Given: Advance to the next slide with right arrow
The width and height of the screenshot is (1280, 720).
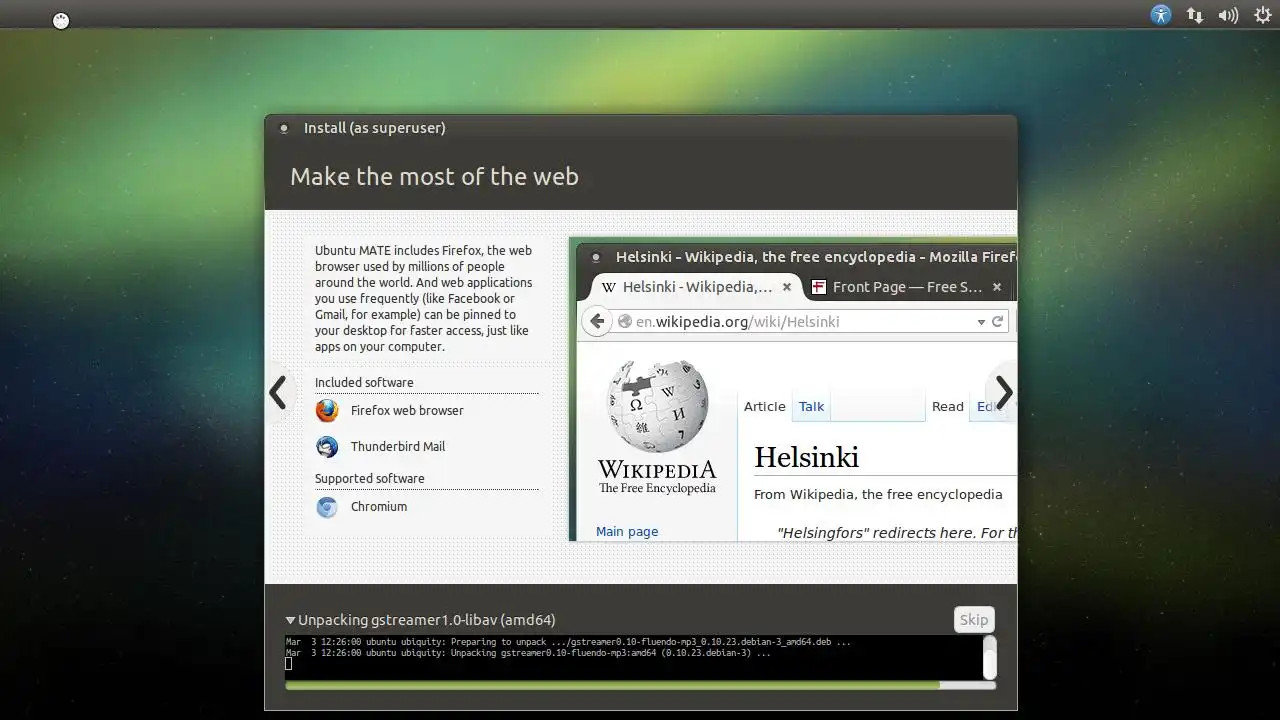Looking at the screenshot, I should pos(1004,392).
